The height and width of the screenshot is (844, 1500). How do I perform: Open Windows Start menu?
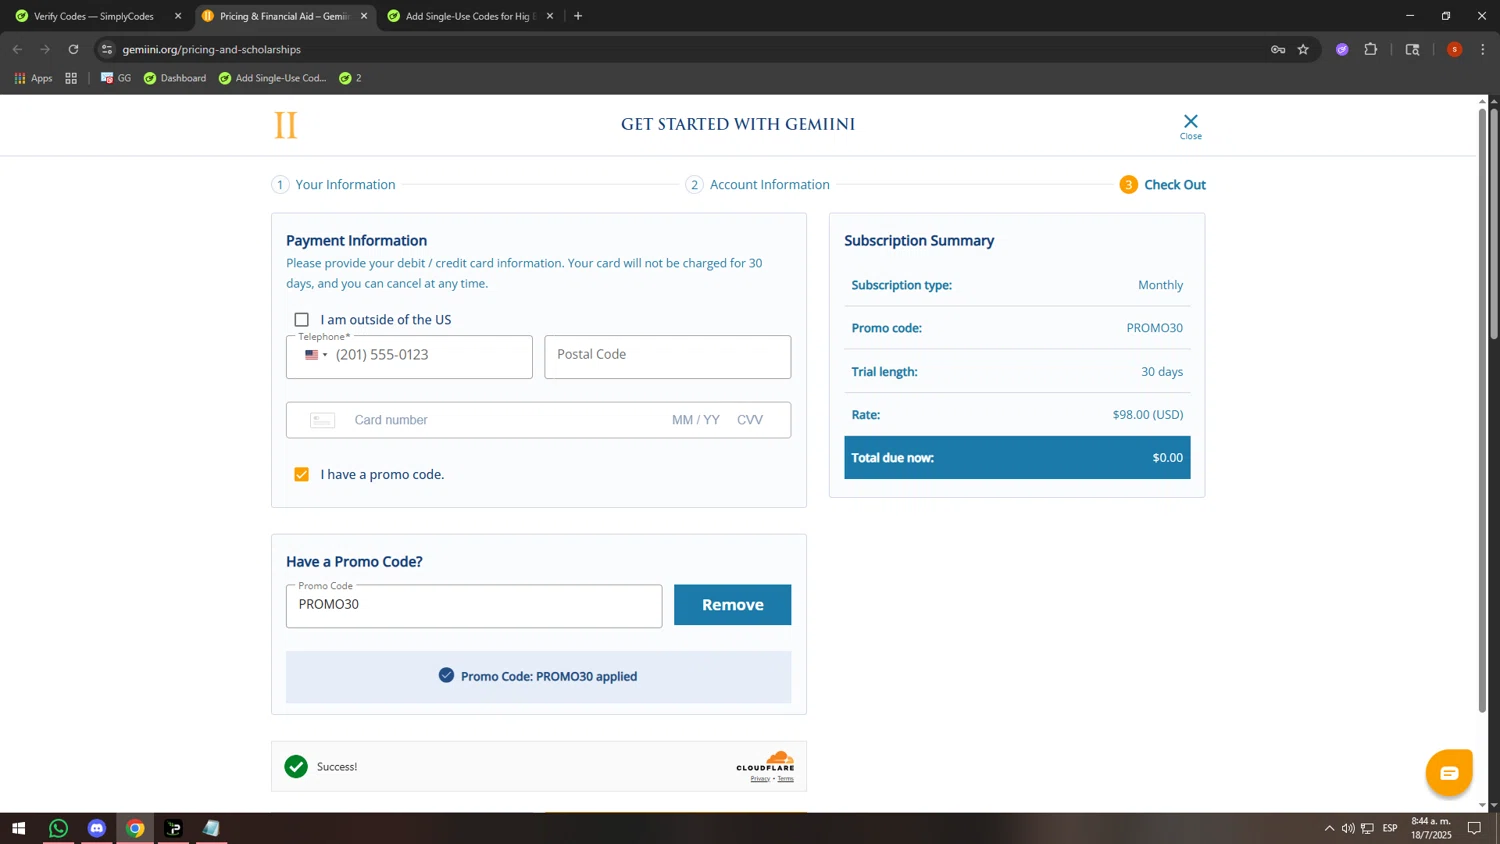18,828
